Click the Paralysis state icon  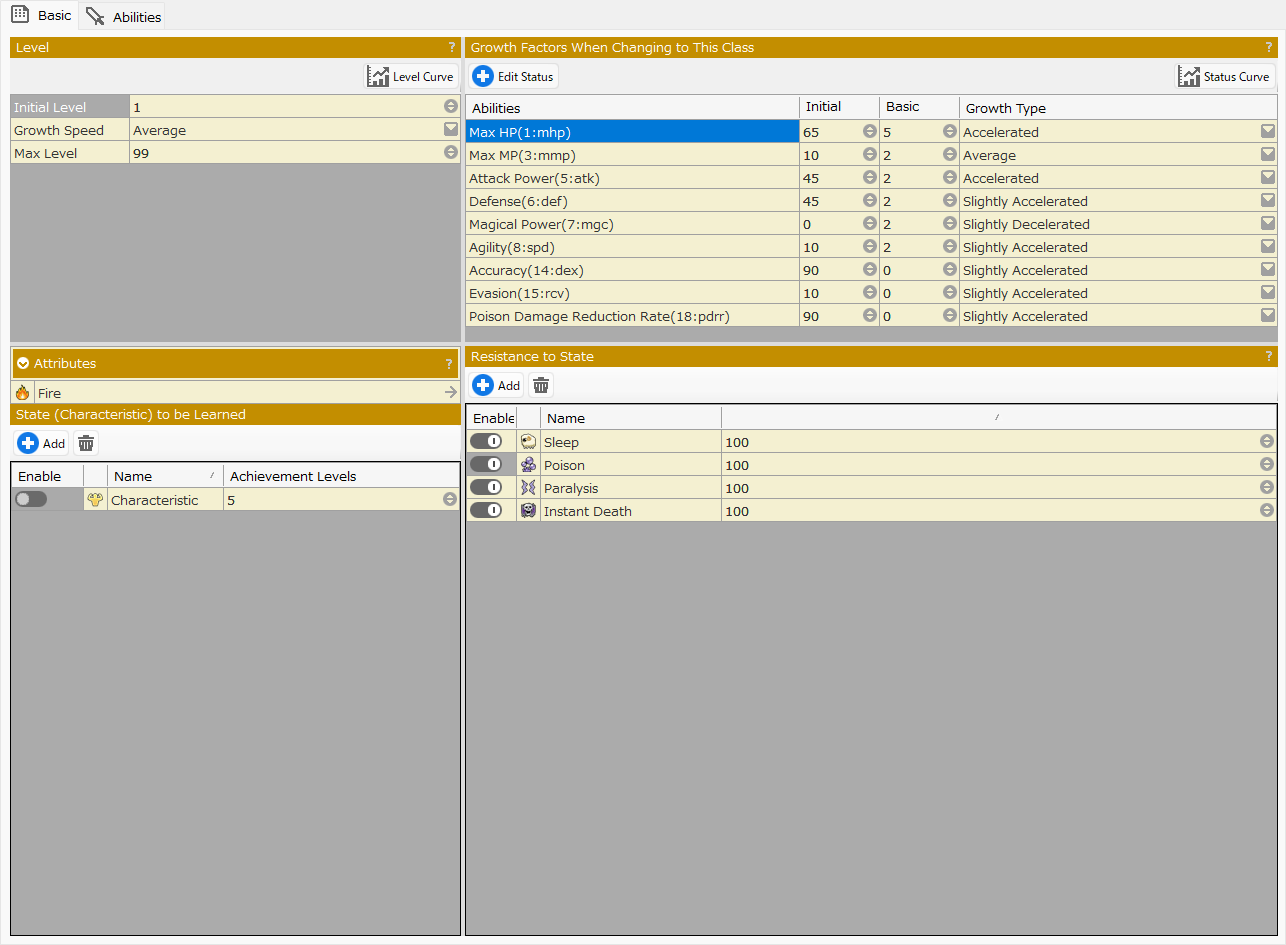click(529, 488)
